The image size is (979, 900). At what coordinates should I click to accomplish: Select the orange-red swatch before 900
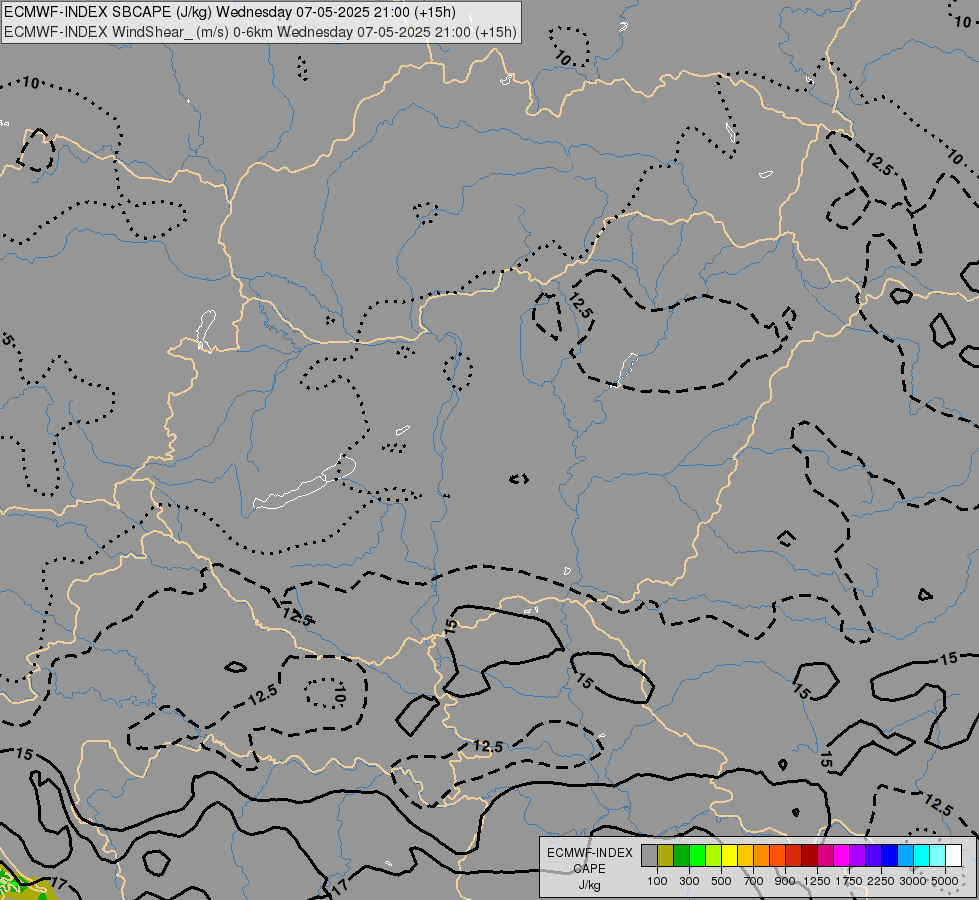pyautogui.click(x=777, y=855)
